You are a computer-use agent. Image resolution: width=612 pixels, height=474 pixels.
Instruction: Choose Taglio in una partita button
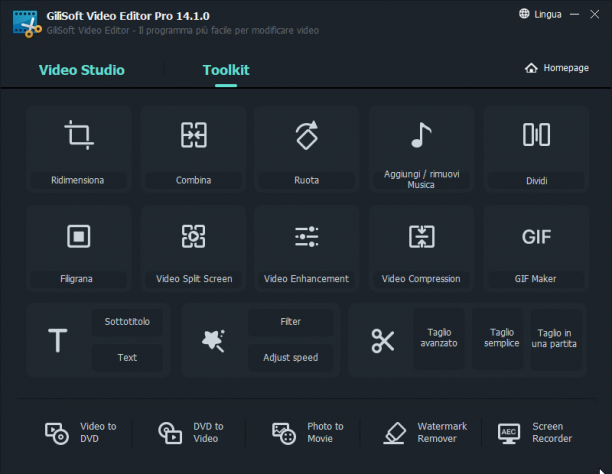point(556,338)
